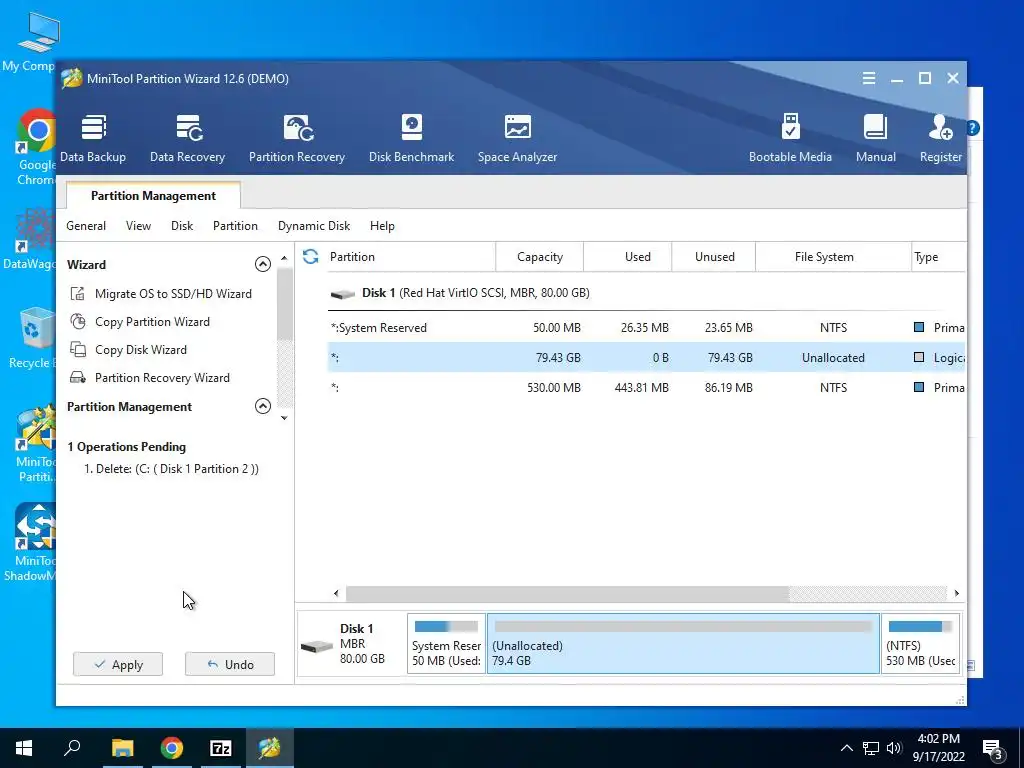Open the Help menu
This screenshot has width=1024, height=768.
click(382, 226)
